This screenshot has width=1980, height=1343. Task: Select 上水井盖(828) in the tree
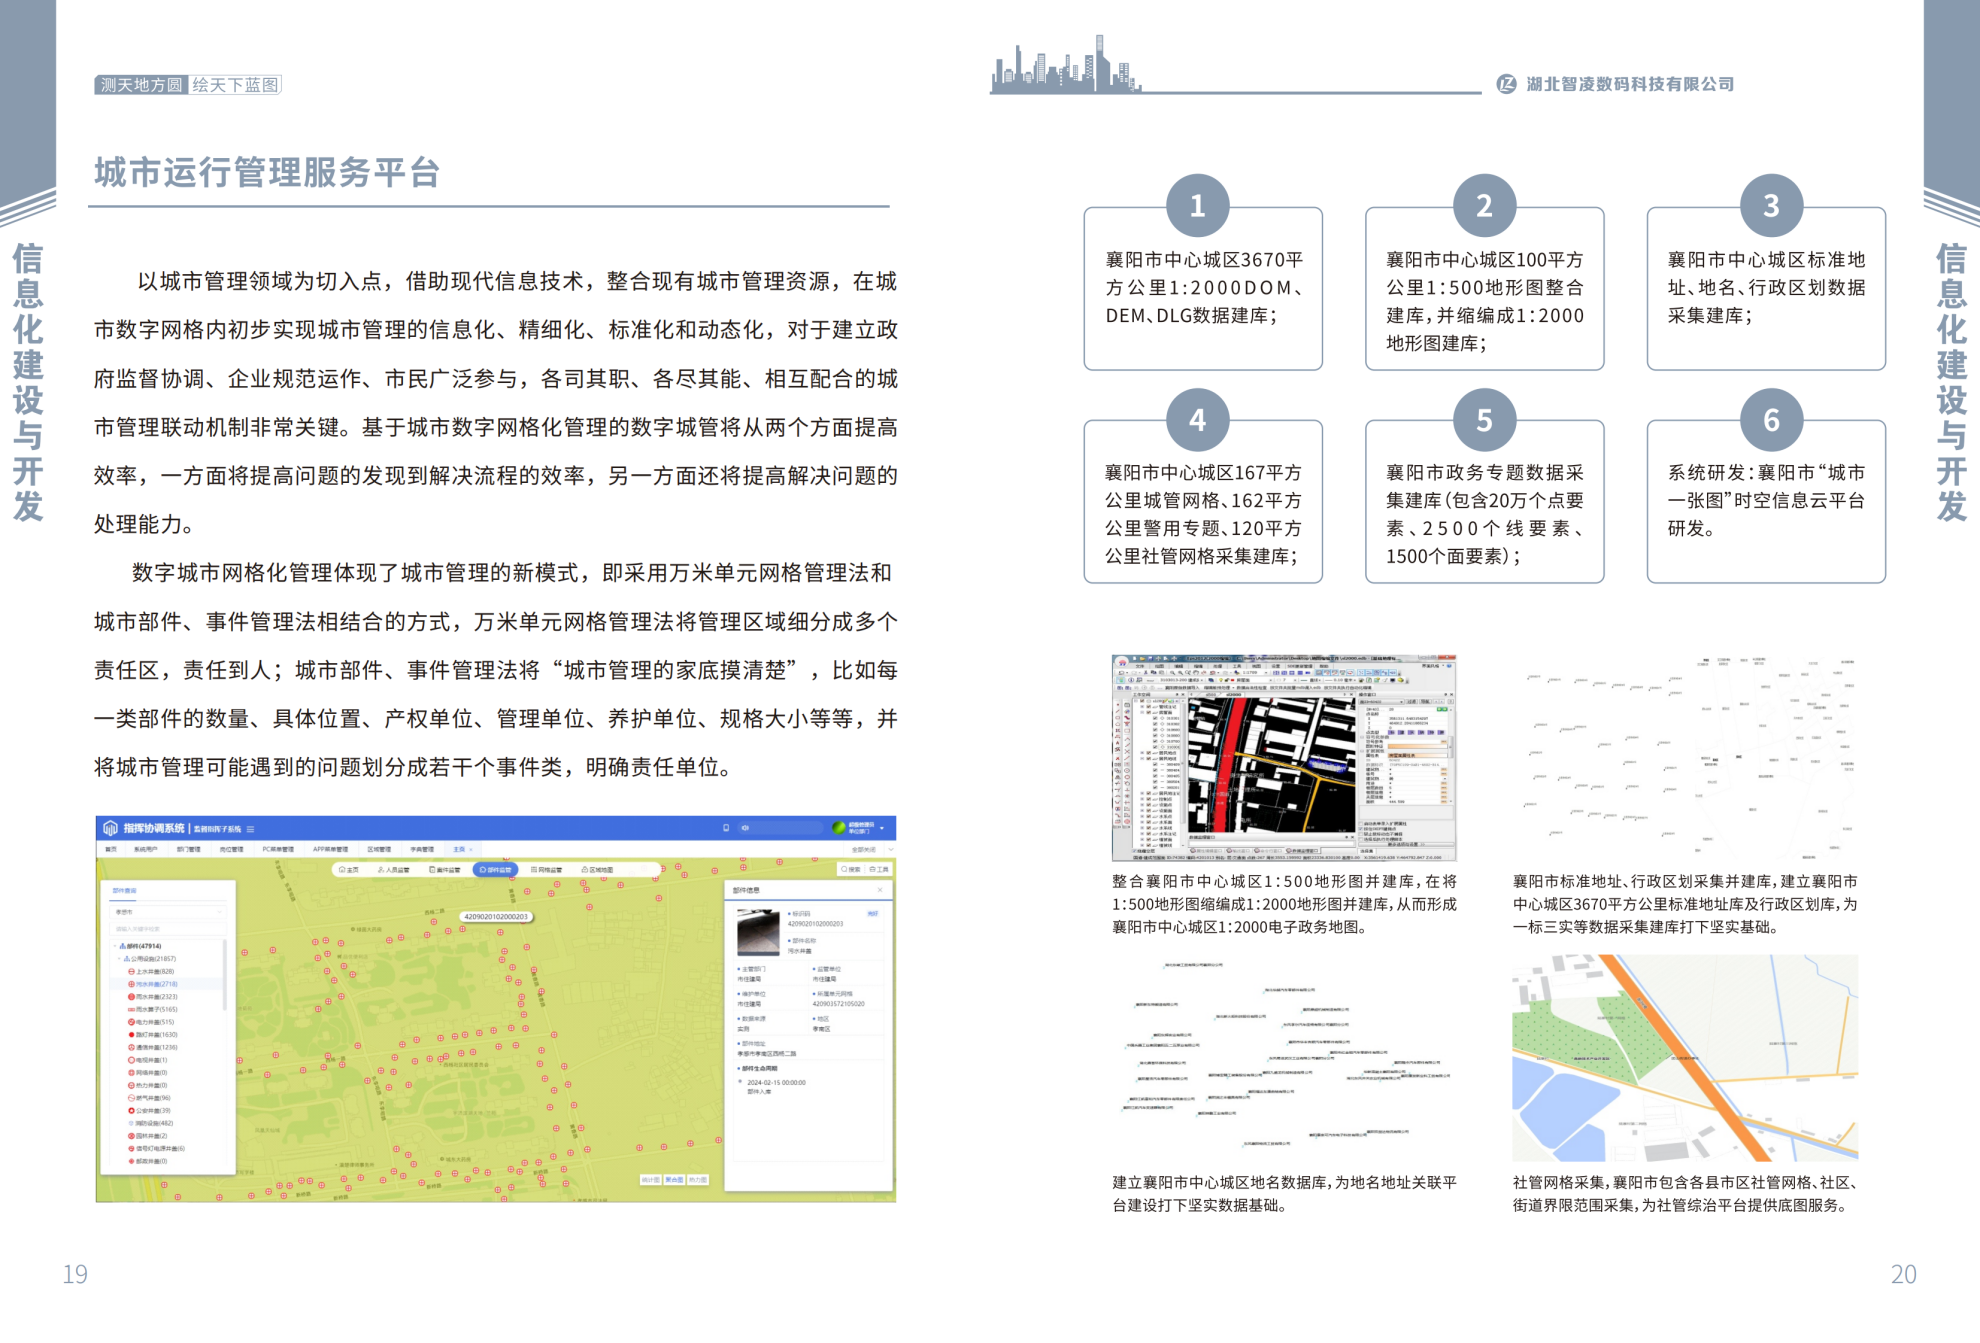[151, 971]
